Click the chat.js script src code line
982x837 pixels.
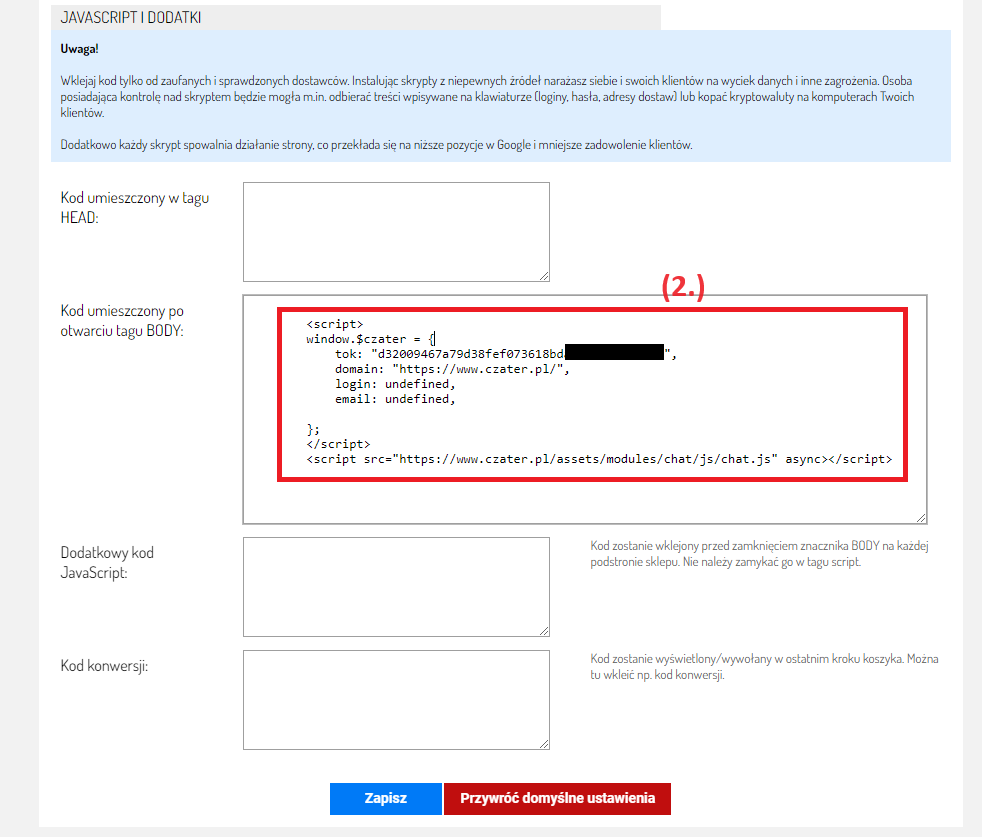click(599, 459)
